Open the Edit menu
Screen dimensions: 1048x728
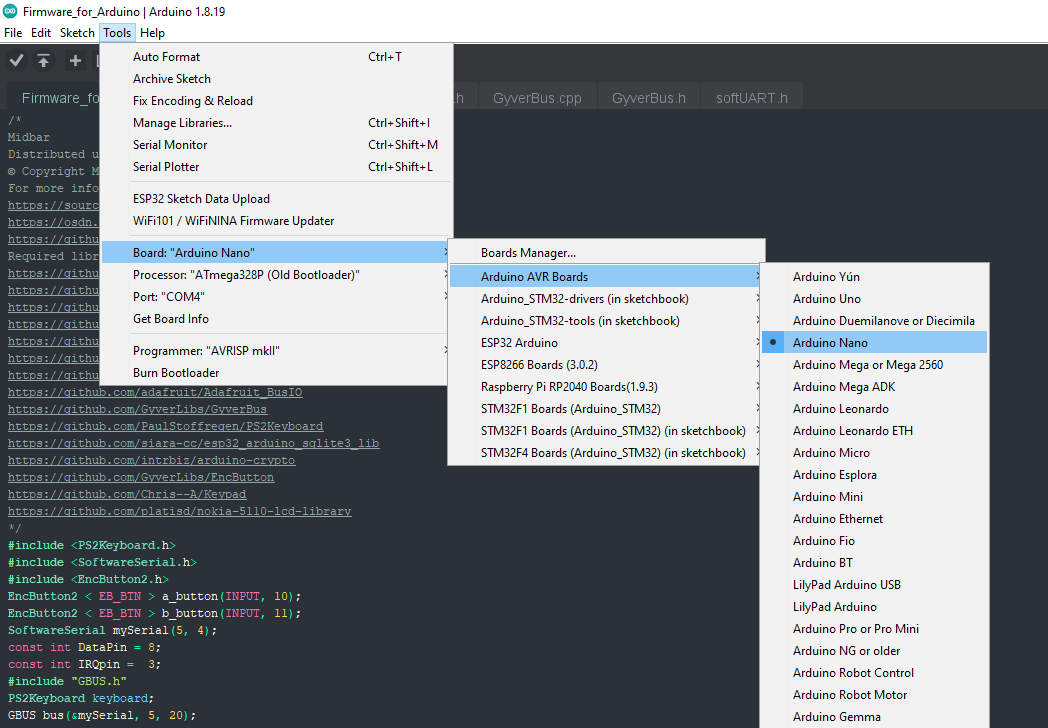click(41, 33)
